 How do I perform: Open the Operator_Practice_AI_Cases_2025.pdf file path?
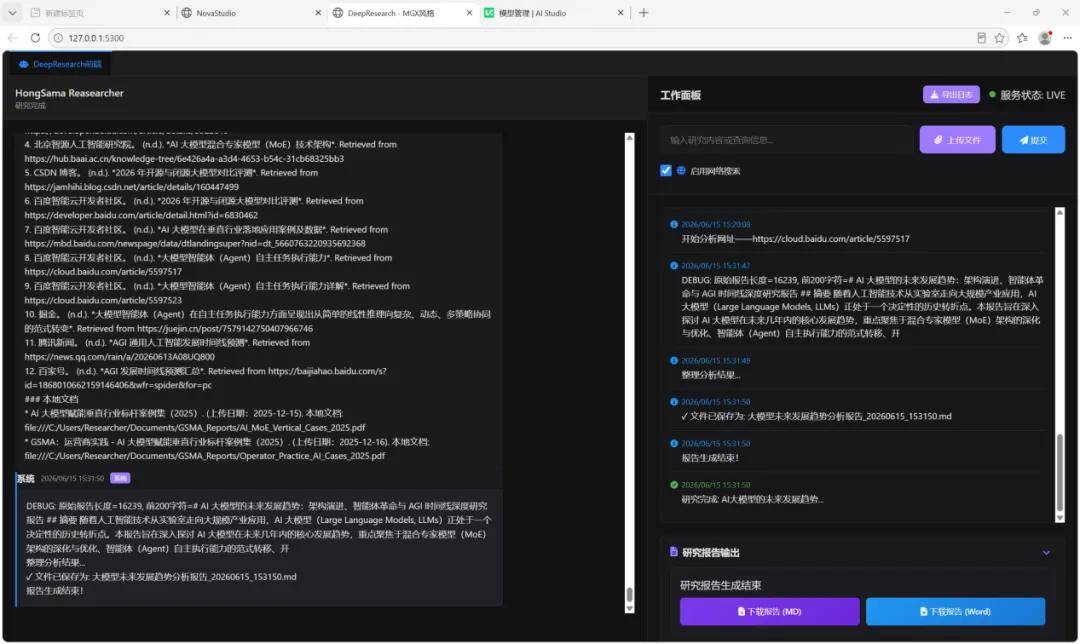click(205, 456)
